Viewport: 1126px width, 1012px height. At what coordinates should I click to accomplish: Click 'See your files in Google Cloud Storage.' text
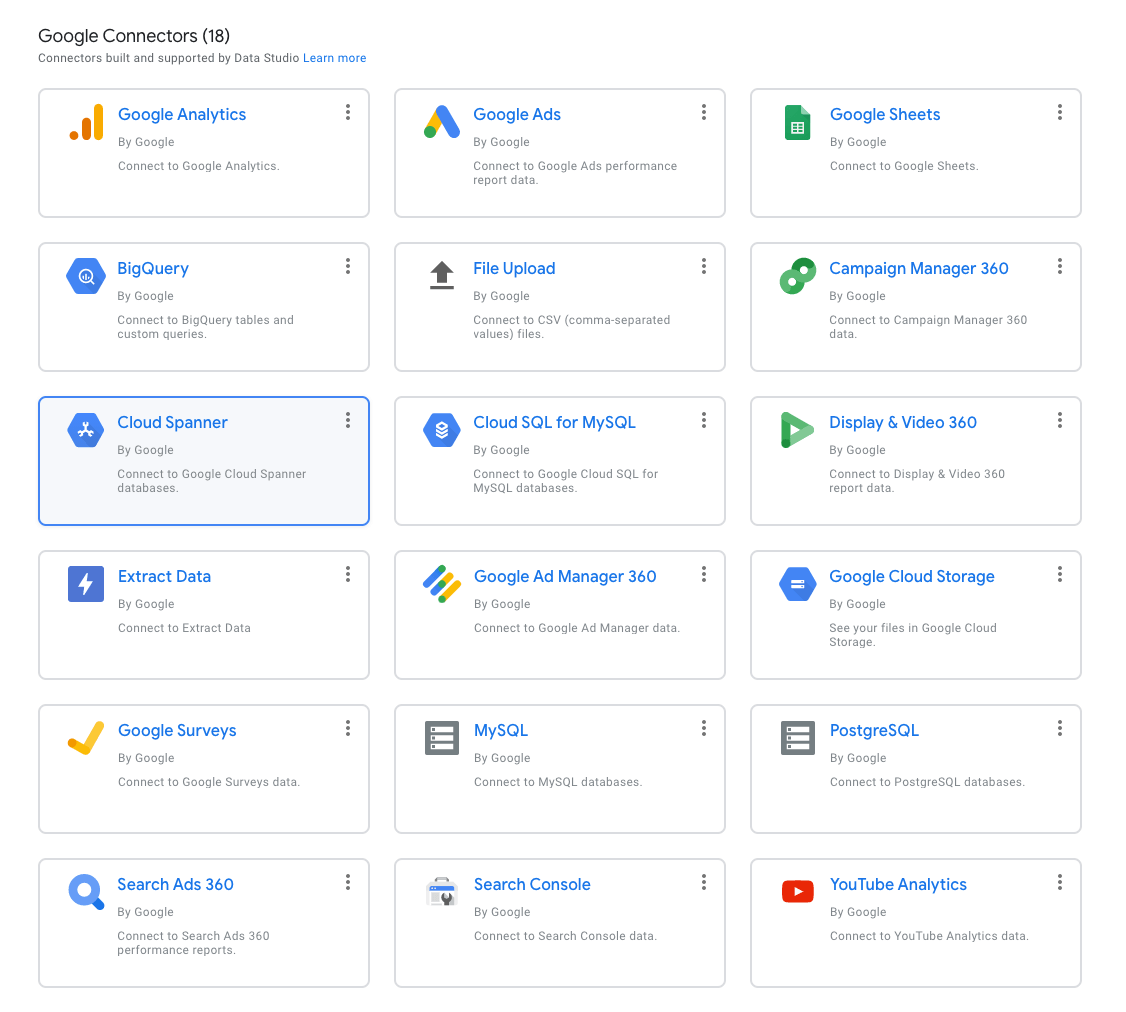click(x=913, y=635)
